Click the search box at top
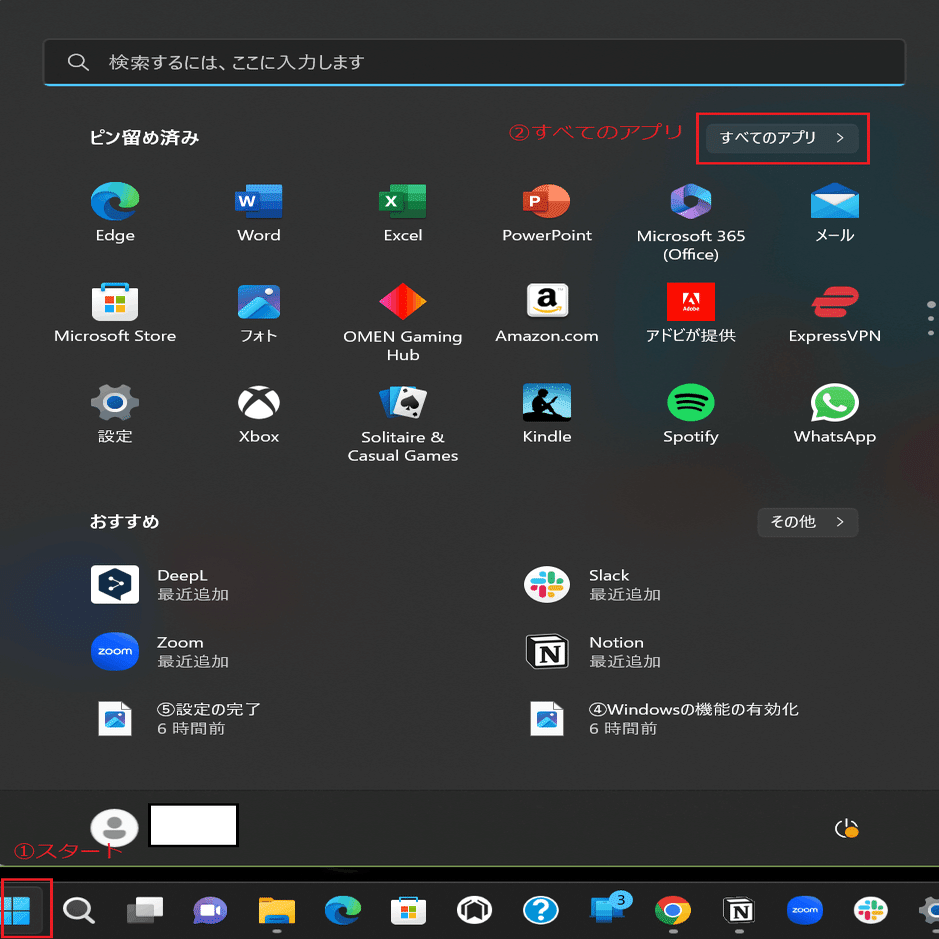Image resolution: width=939 pixels, height=939 pixels. point(474,62)
